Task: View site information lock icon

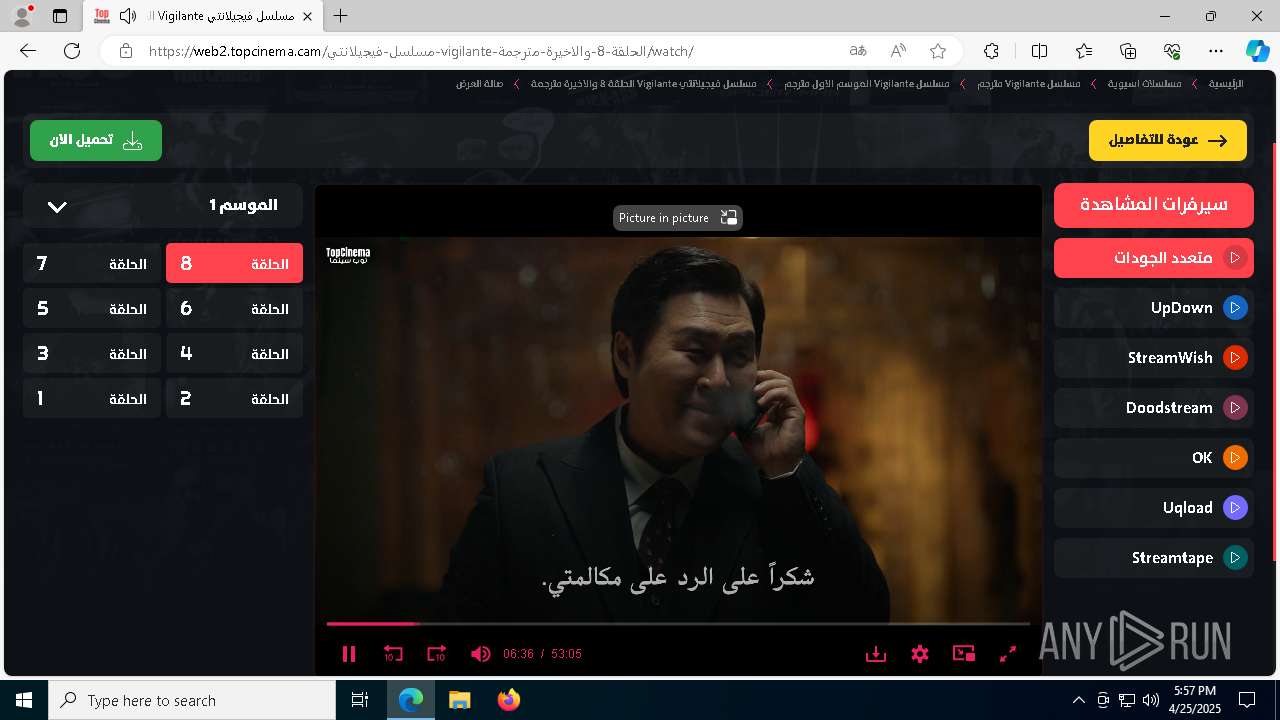Action: (x=125, y=51)
